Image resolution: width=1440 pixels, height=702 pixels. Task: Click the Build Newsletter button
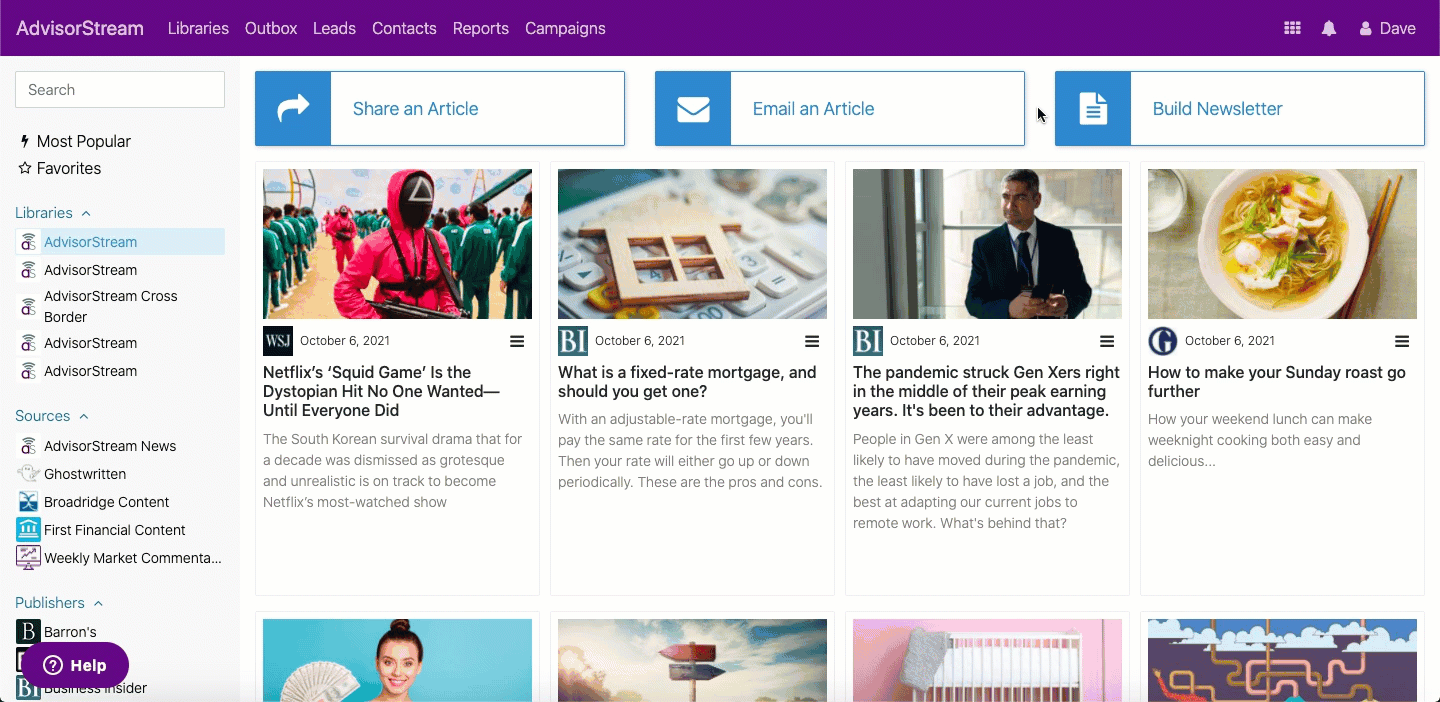[1240, 108]
